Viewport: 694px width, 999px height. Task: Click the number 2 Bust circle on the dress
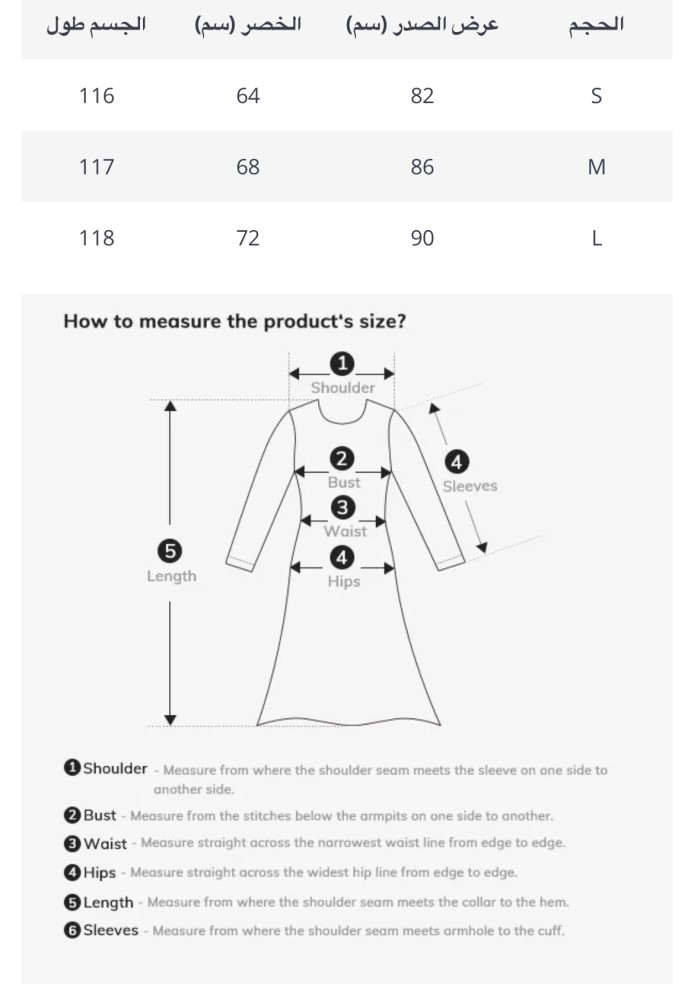(x=343, y=459)
